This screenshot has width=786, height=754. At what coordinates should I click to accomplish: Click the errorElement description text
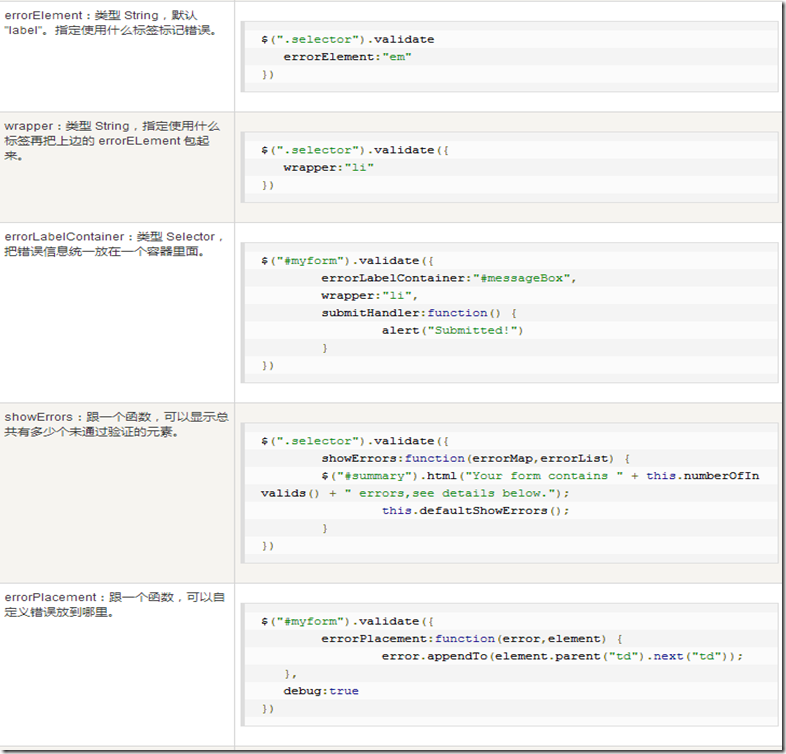point(111,23)
